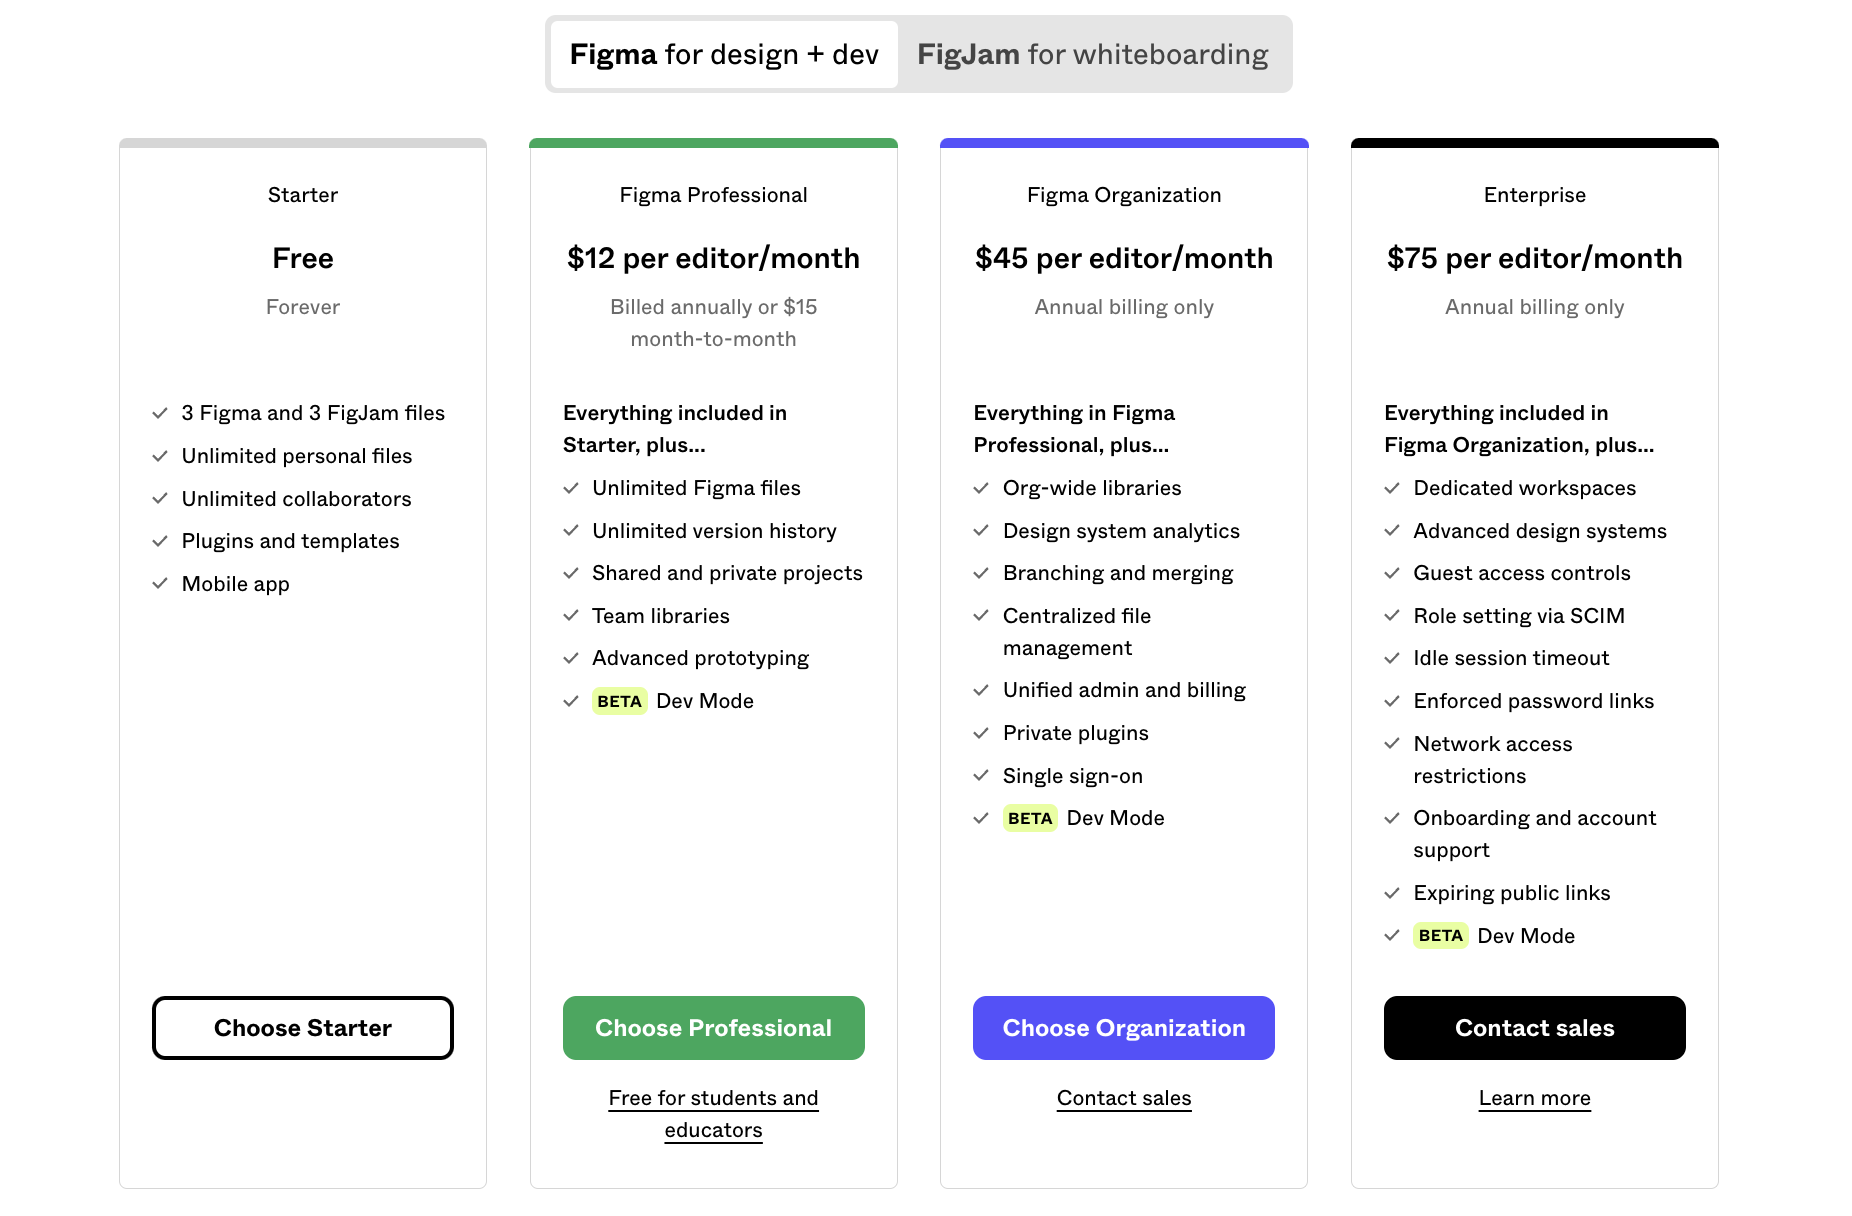Open Contact sales link under Organization
Viewport: 1852px width, 1216px height.
(x=1124, y=1098)
